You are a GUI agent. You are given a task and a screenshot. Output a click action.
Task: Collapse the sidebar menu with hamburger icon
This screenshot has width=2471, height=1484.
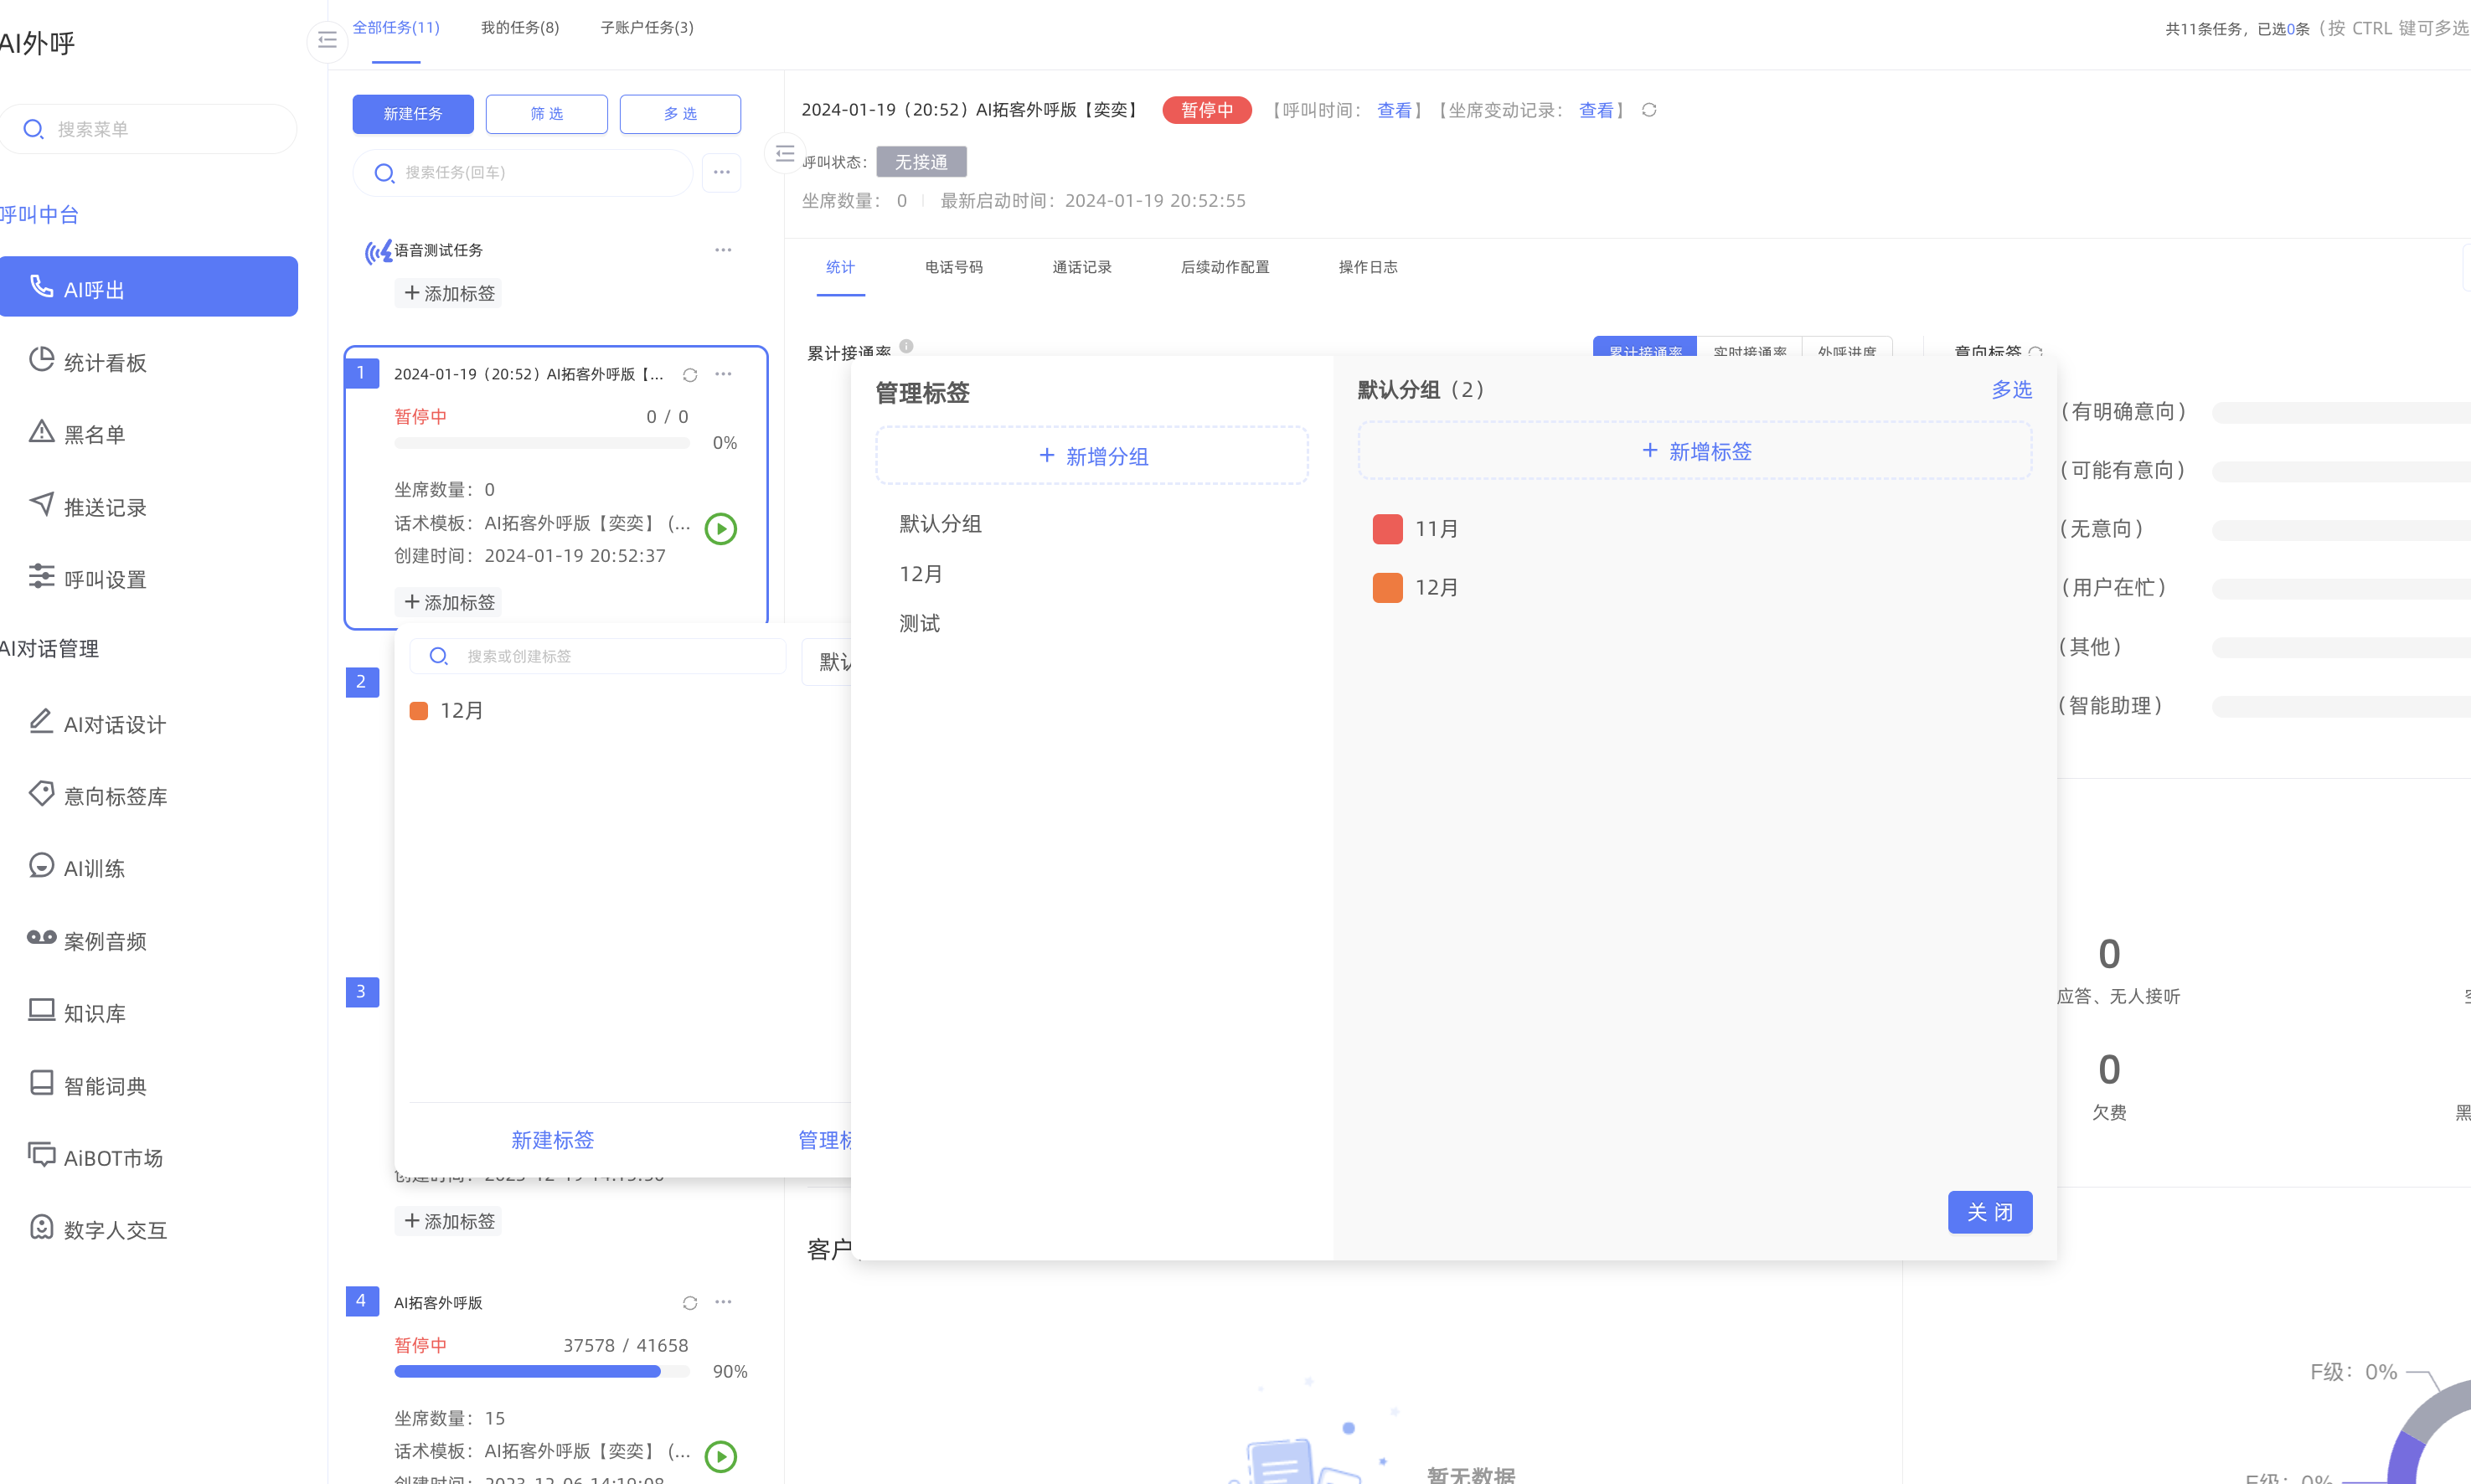point(327,40)
